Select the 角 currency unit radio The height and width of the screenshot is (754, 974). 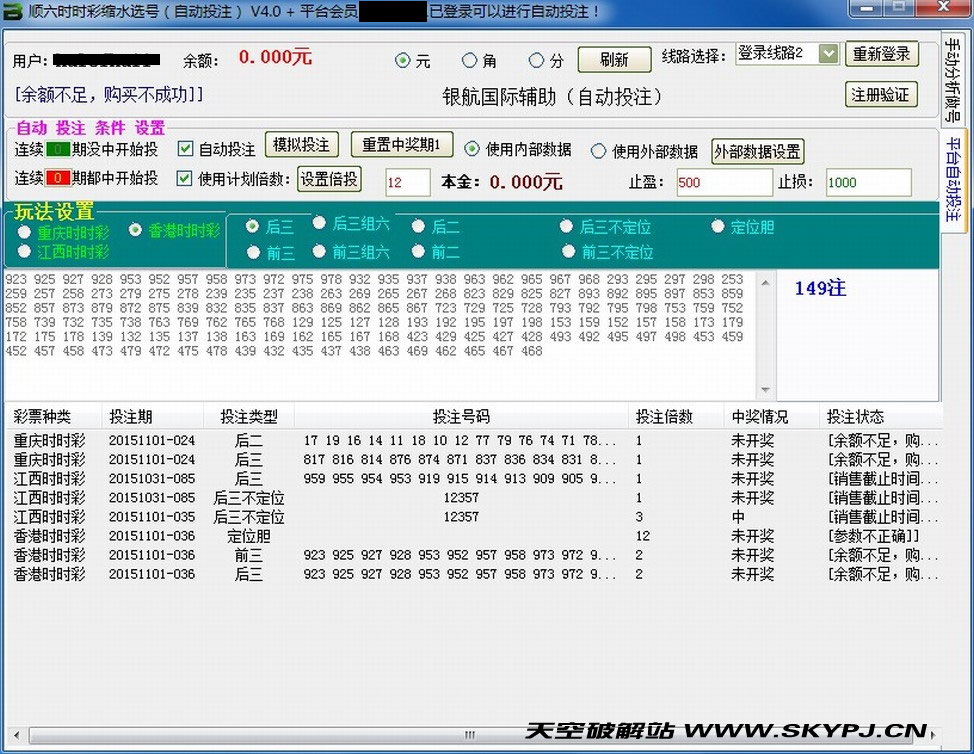(x=469, y=61)
